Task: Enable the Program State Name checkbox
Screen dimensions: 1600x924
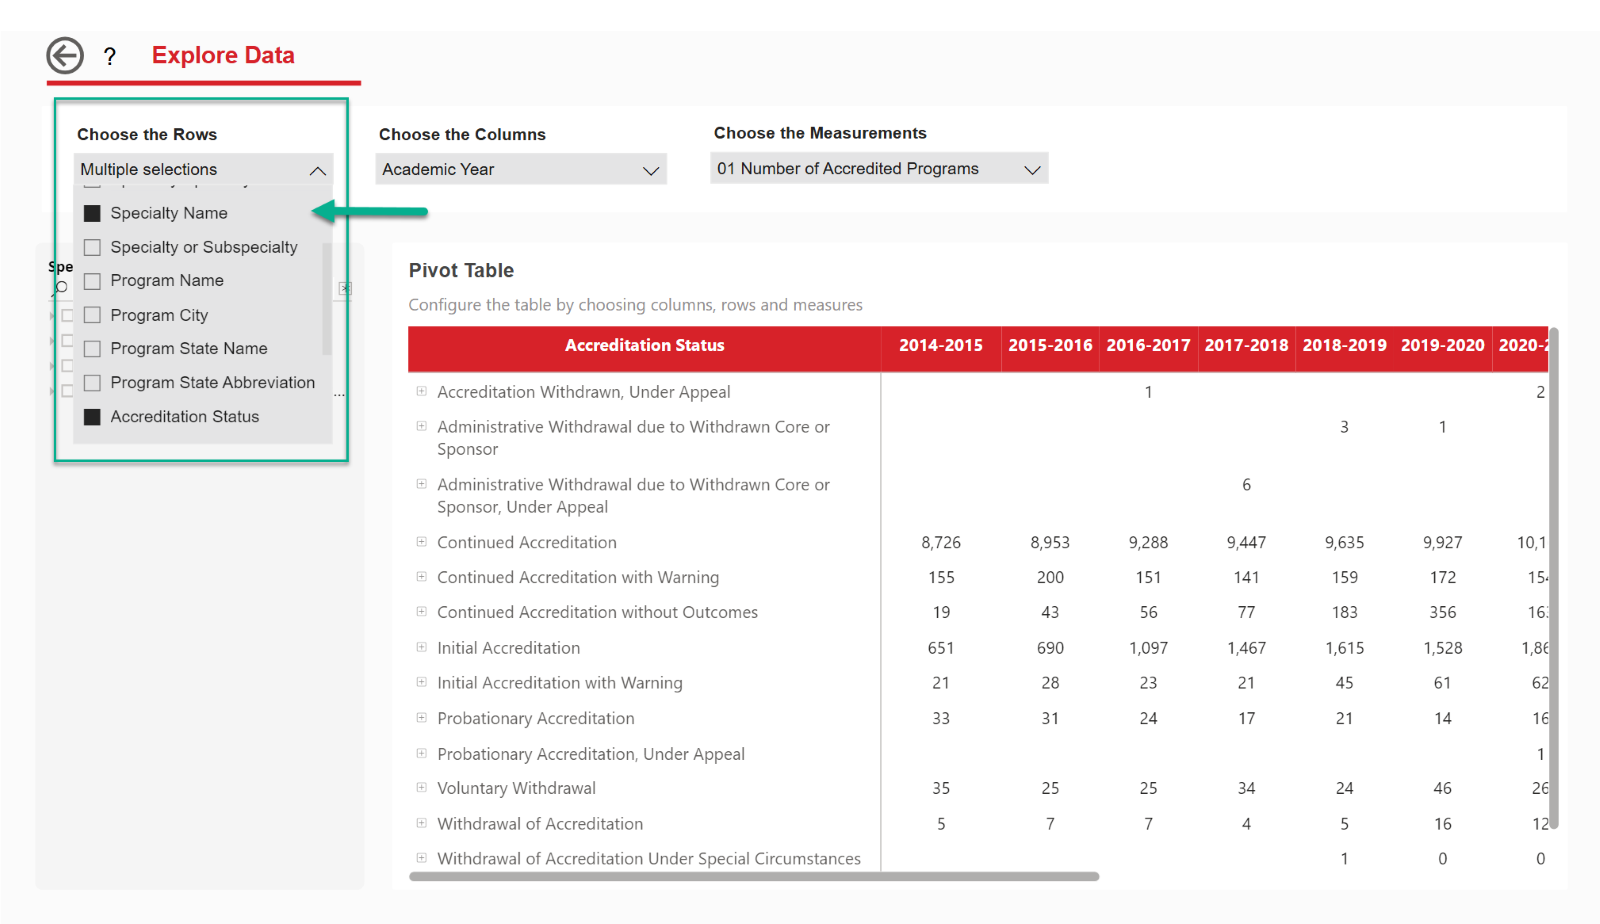Action: tap(92, 349)
